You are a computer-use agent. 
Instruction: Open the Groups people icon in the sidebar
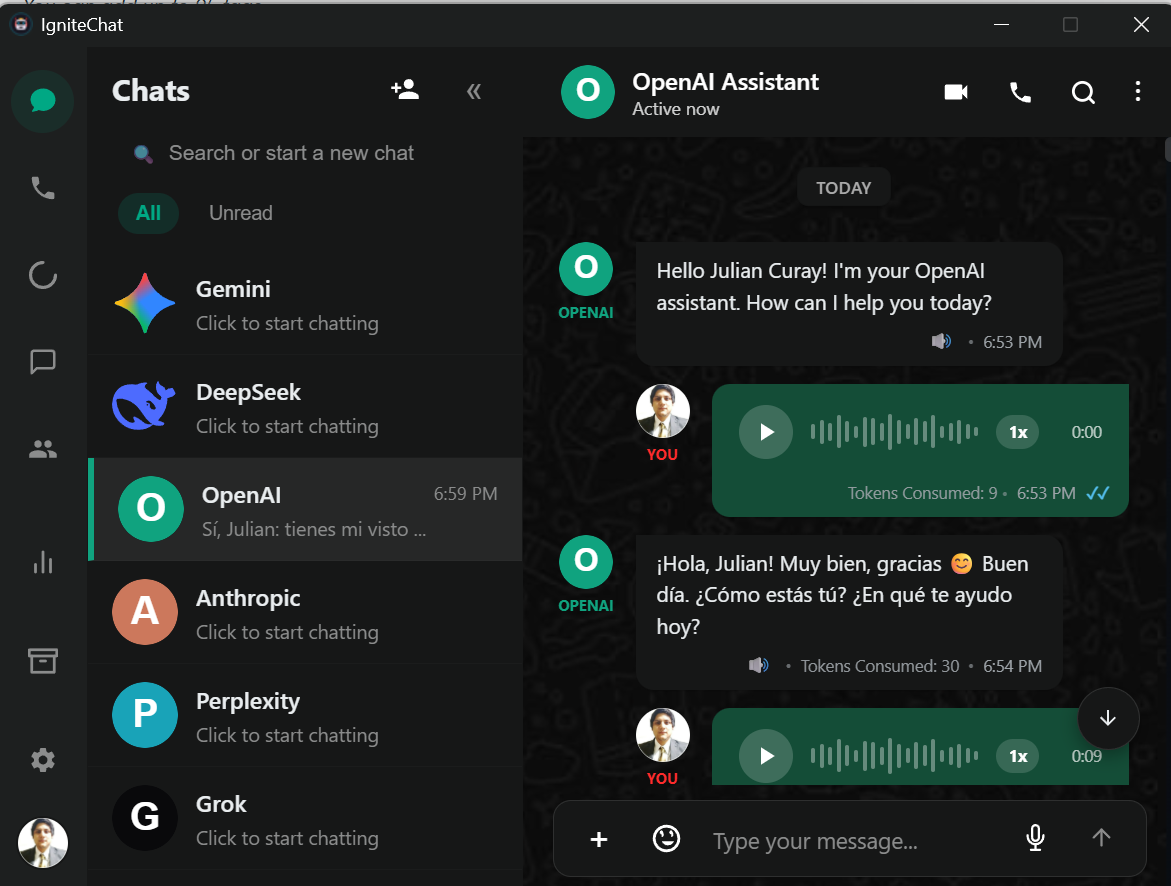coord(43,449)
